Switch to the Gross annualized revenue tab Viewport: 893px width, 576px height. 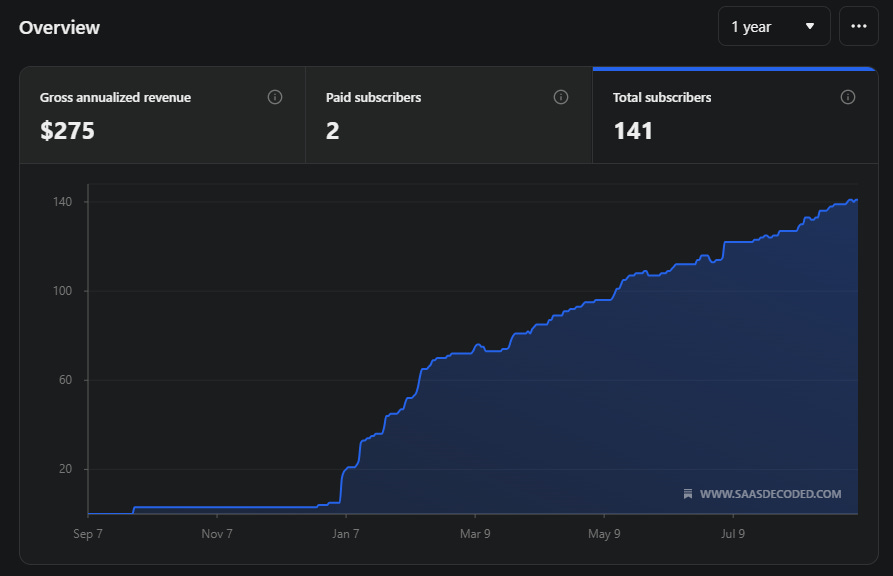[162, 115]
